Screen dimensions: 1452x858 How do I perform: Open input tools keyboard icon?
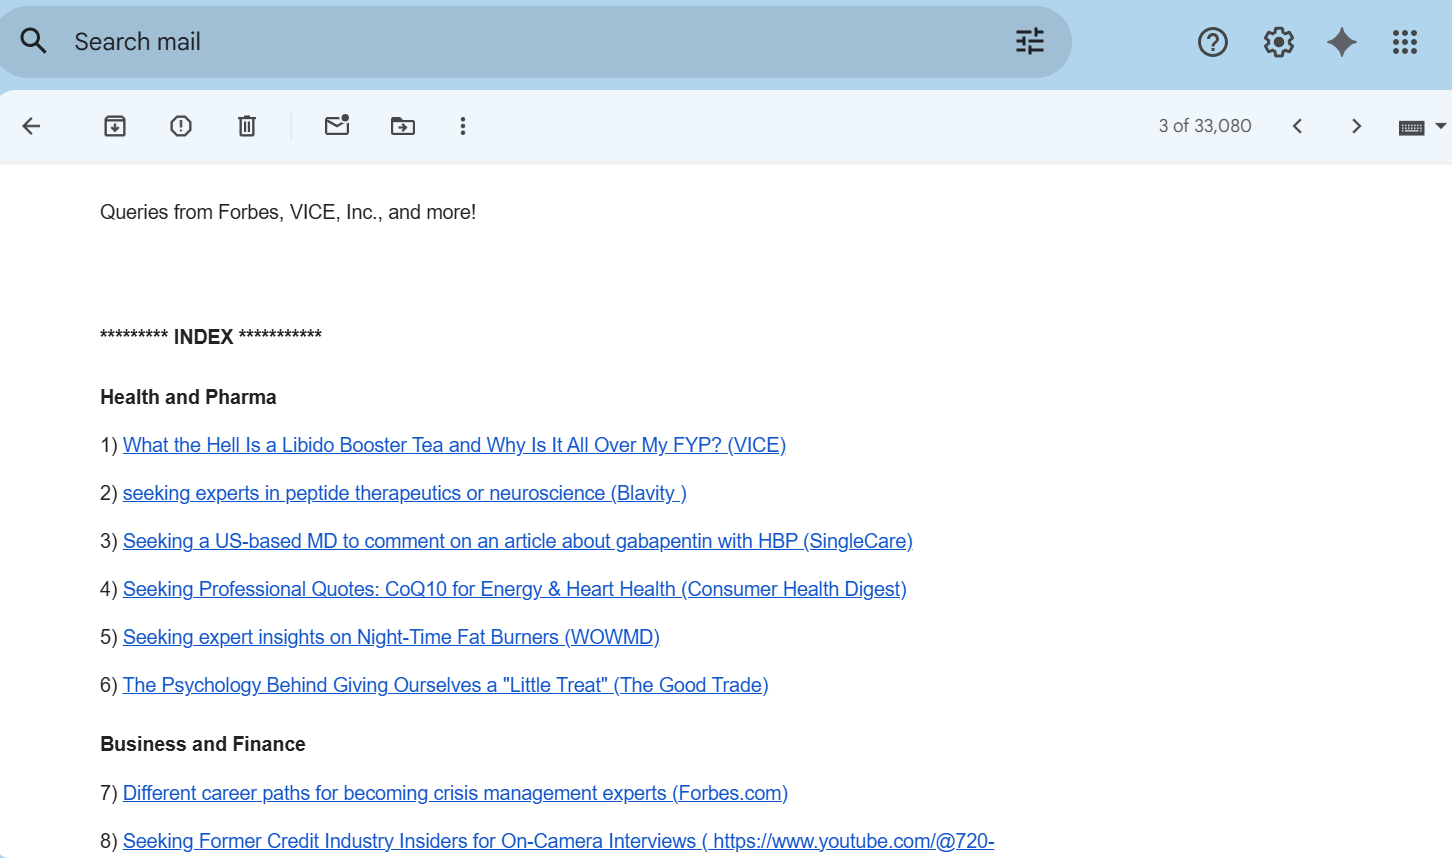(1411, 127)
